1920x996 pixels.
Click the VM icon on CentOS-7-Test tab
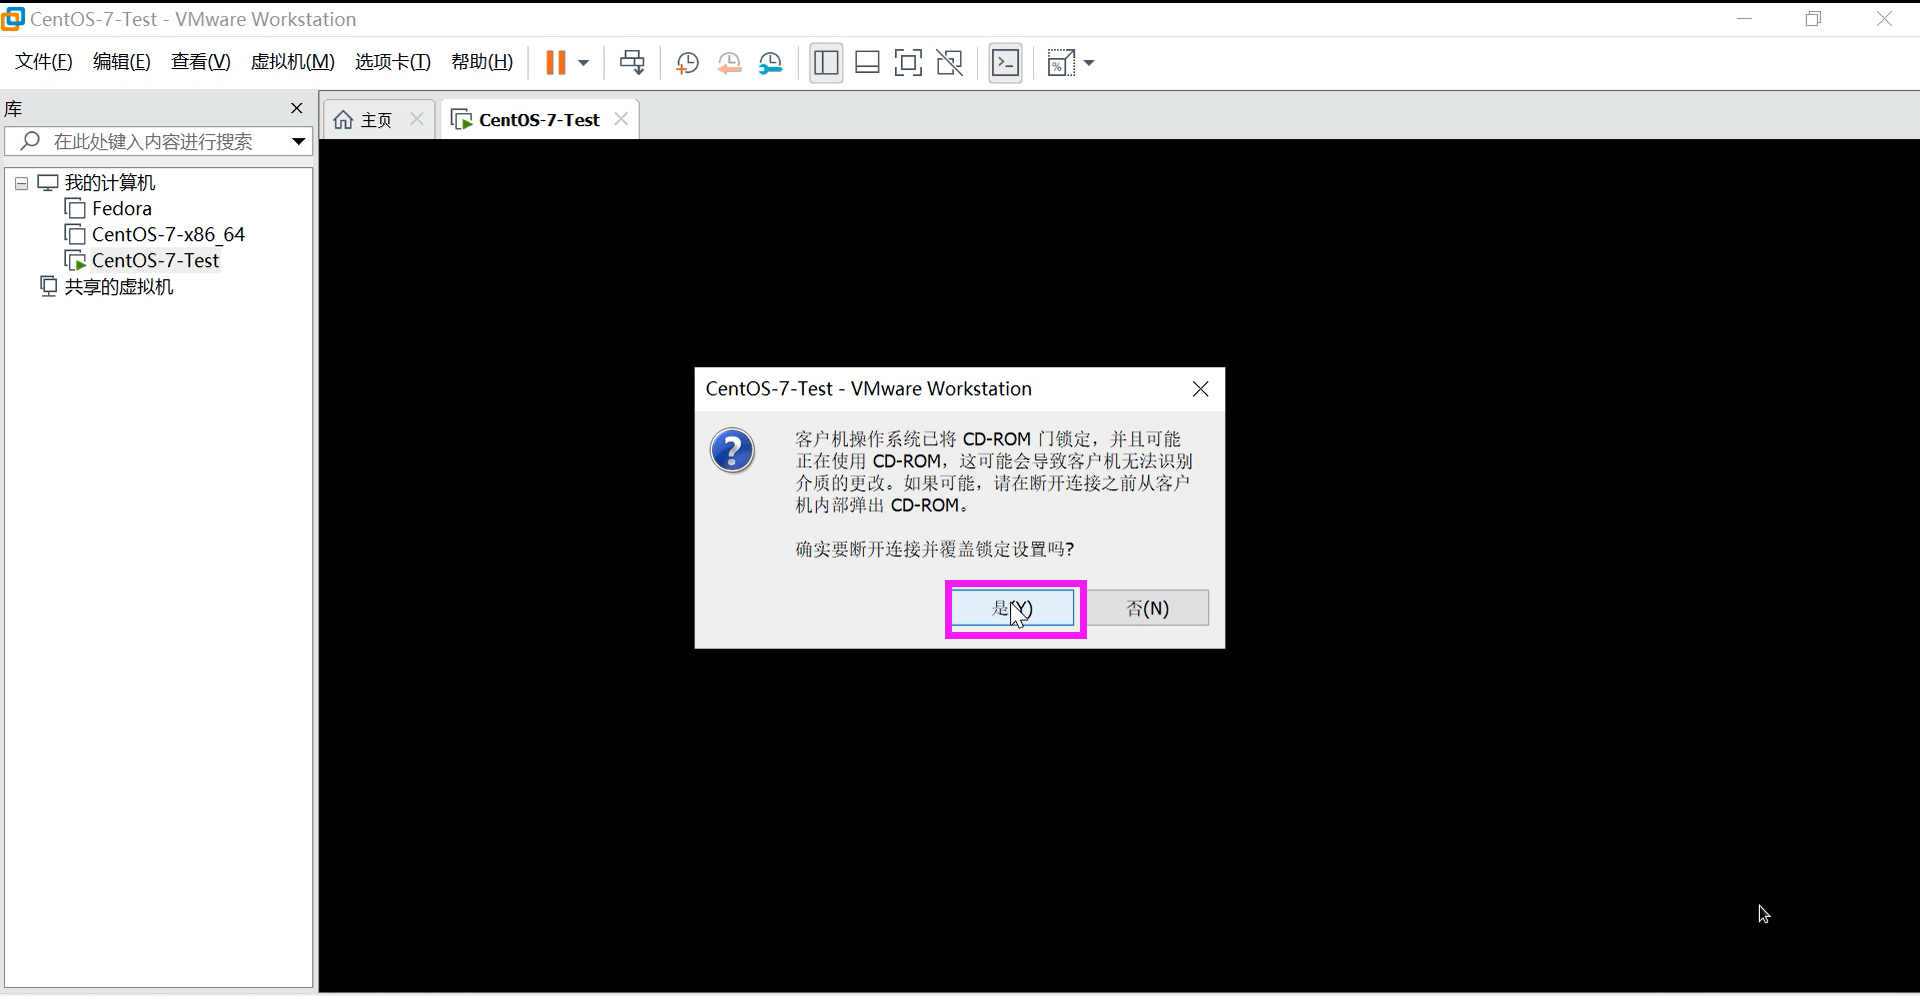(462, 120)
